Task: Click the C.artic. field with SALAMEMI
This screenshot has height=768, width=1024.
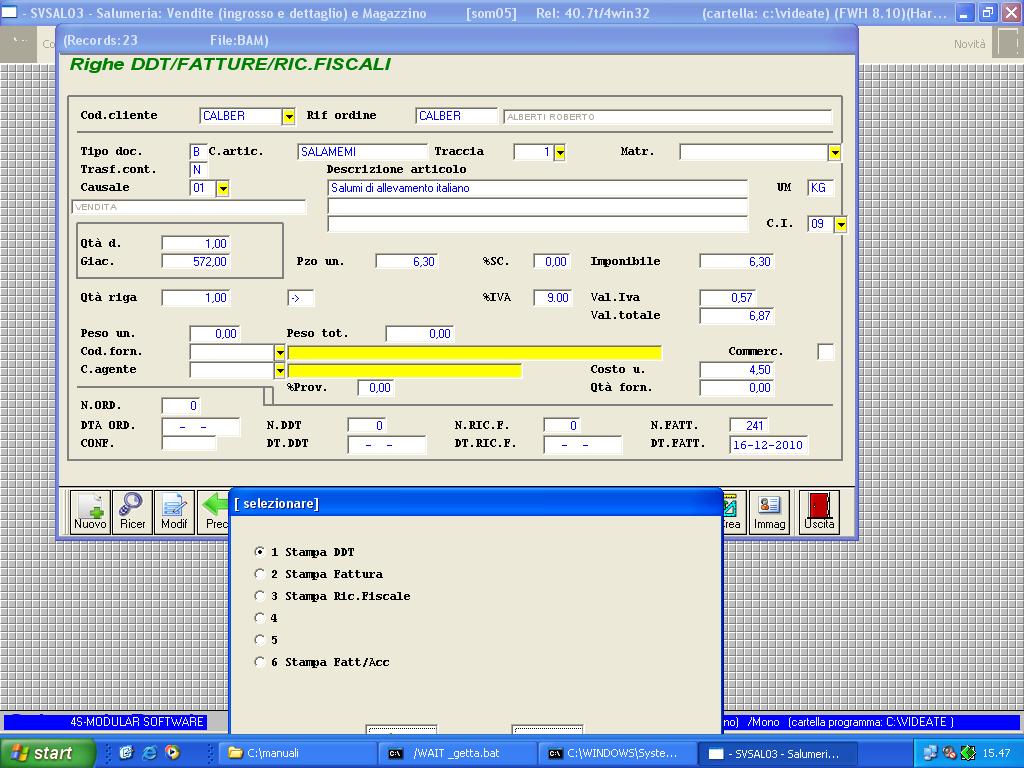Action: (x=362, y=152)
